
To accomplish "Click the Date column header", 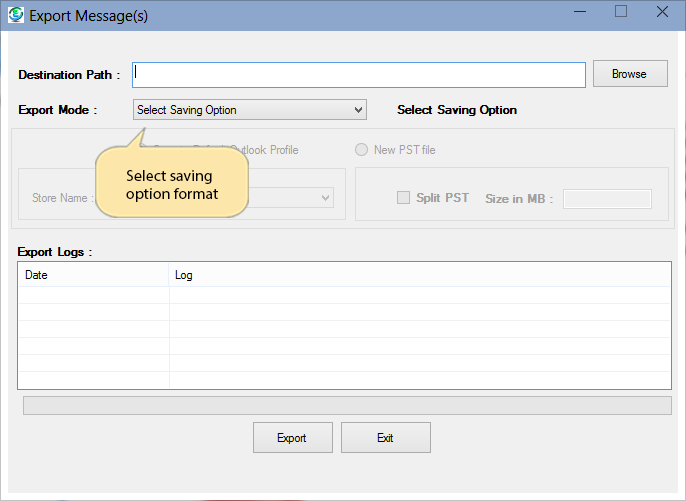I will tap(93, 275).
